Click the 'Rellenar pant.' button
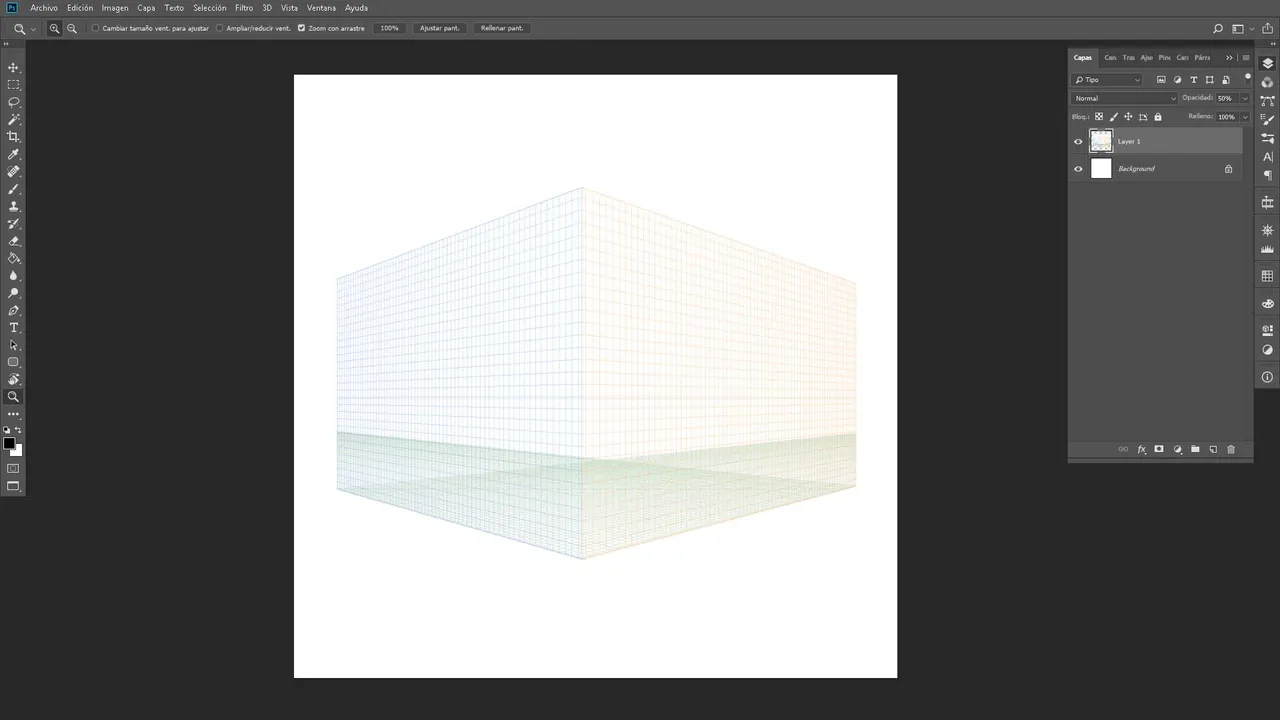 point(502,28)
